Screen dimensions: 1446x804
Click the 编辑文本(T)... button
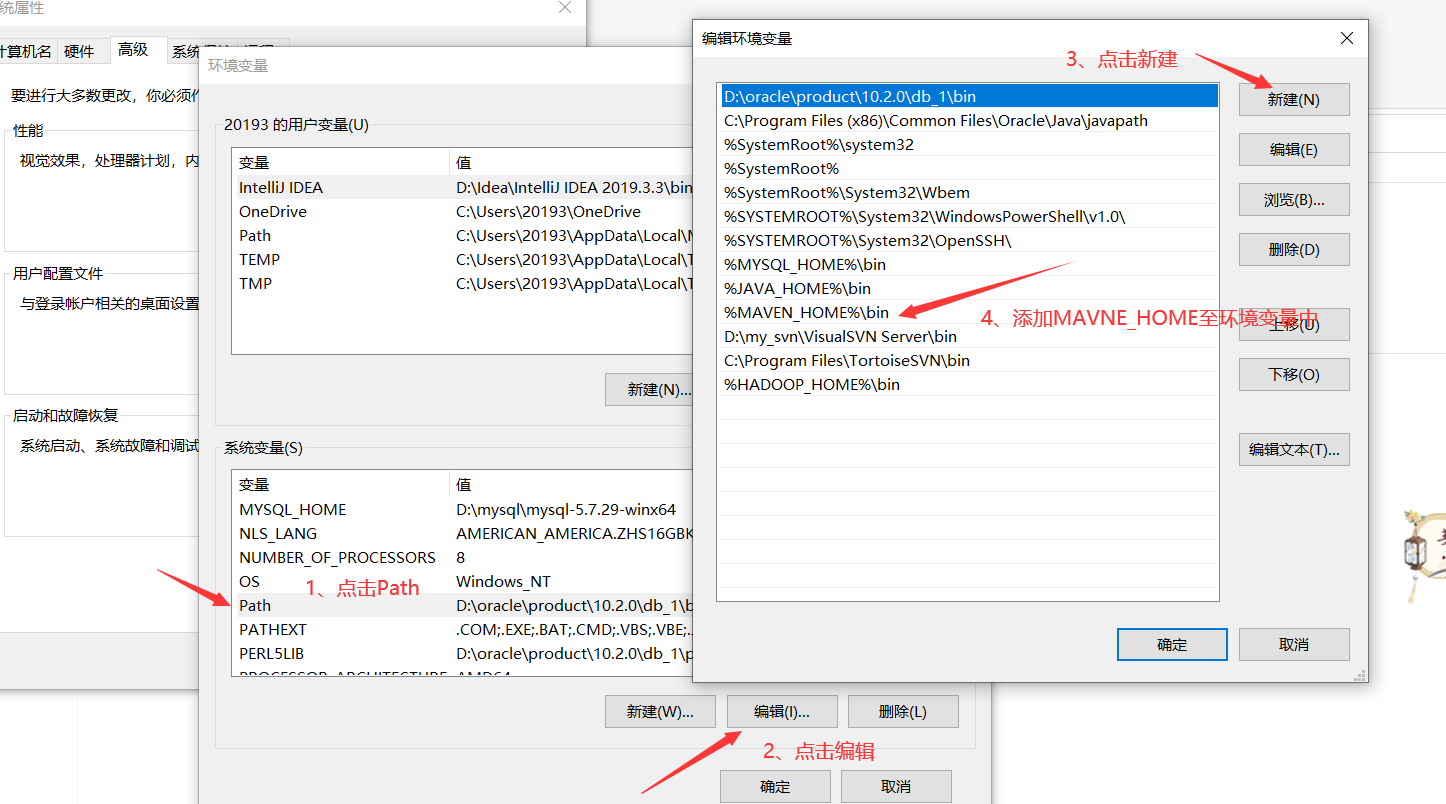tap(1294, 450)
